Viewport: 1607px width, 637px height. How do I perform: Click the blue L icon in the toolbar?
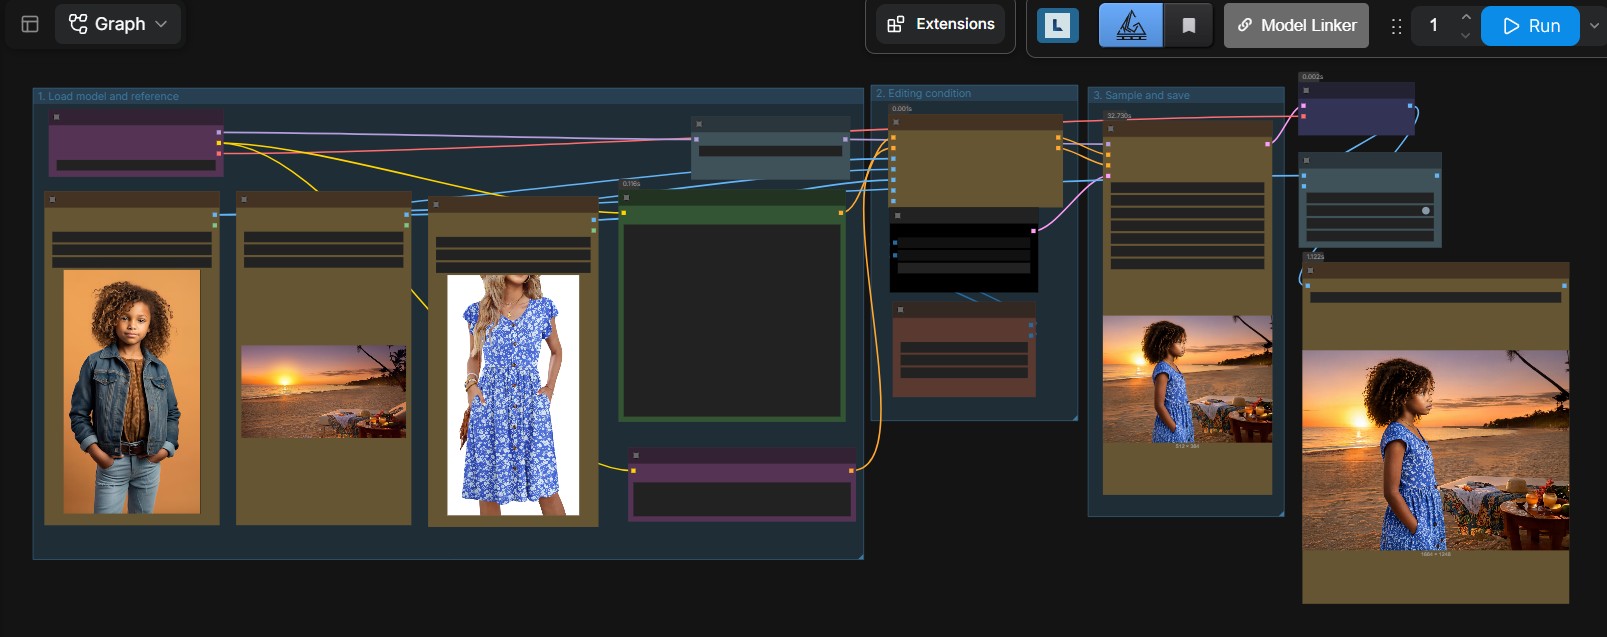point(1057,25)
